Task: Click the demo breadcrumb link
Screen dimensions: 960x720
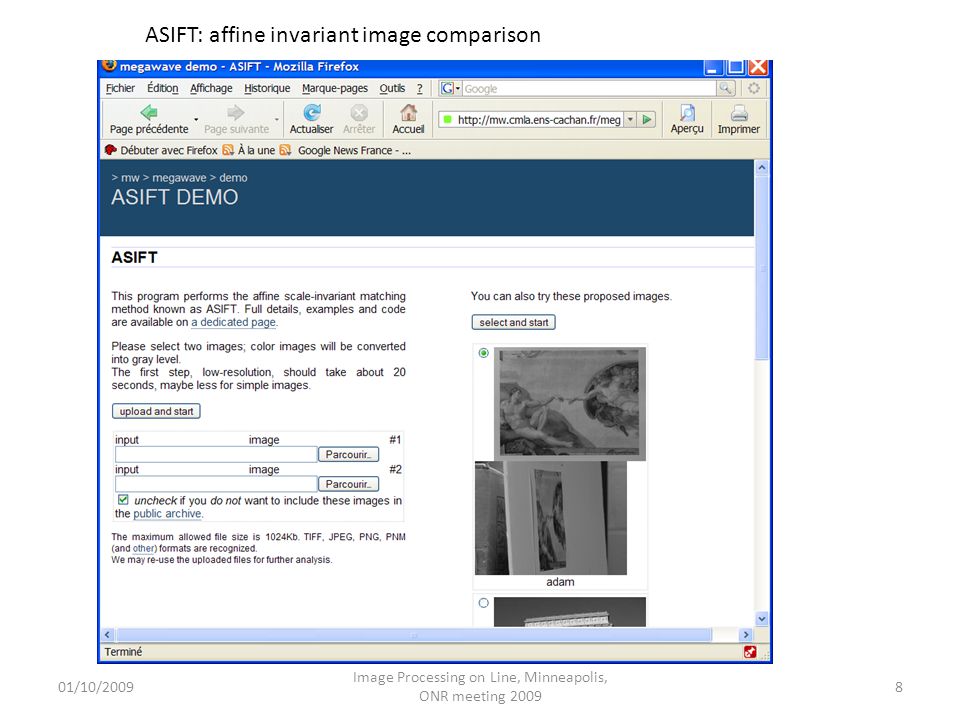Action: tap(233, 178)
